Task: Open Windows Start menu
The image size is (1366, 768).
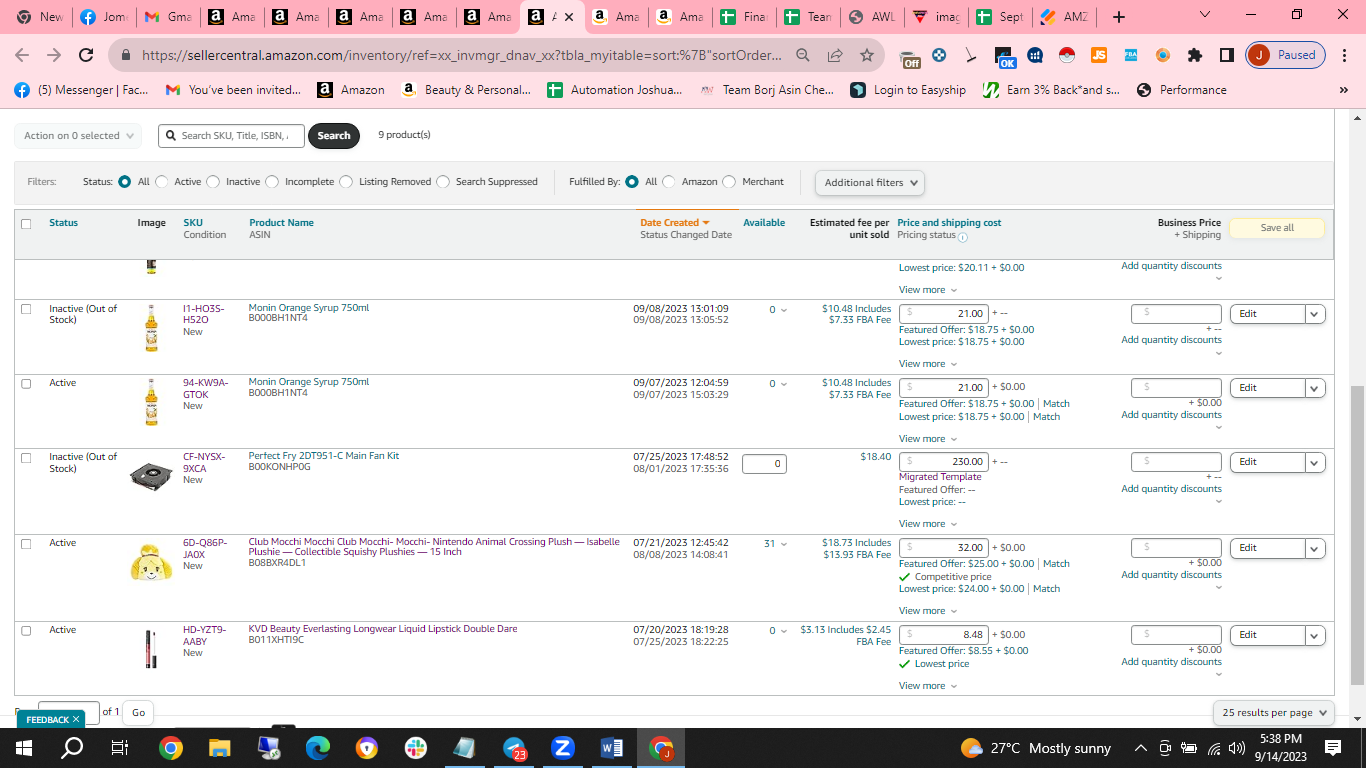Action: coord(24,747)
